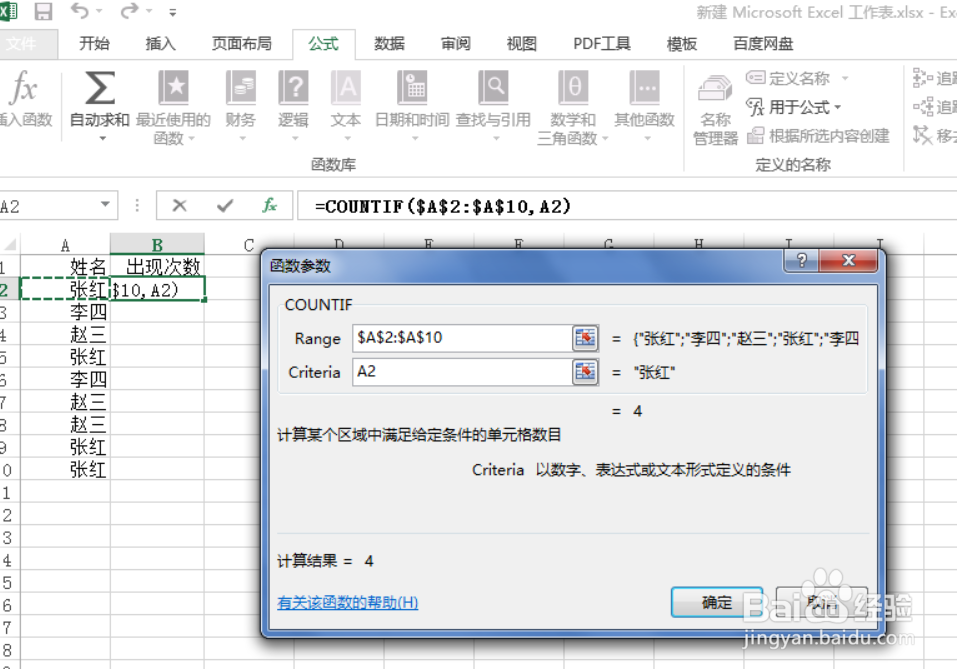This screenshot has width=967, height=671.
Task: Switch to the 百度网盘 tab
Action: (763, 44)
